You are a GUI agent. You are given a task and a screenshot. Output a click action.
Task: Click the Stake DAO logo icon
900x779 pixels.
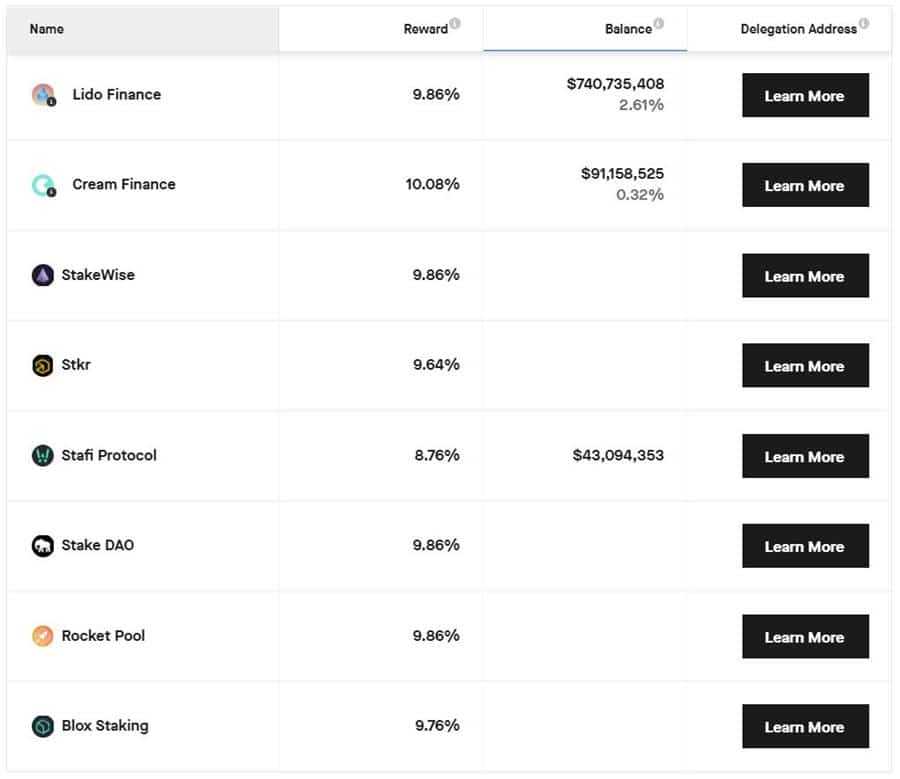coord(42,546)
